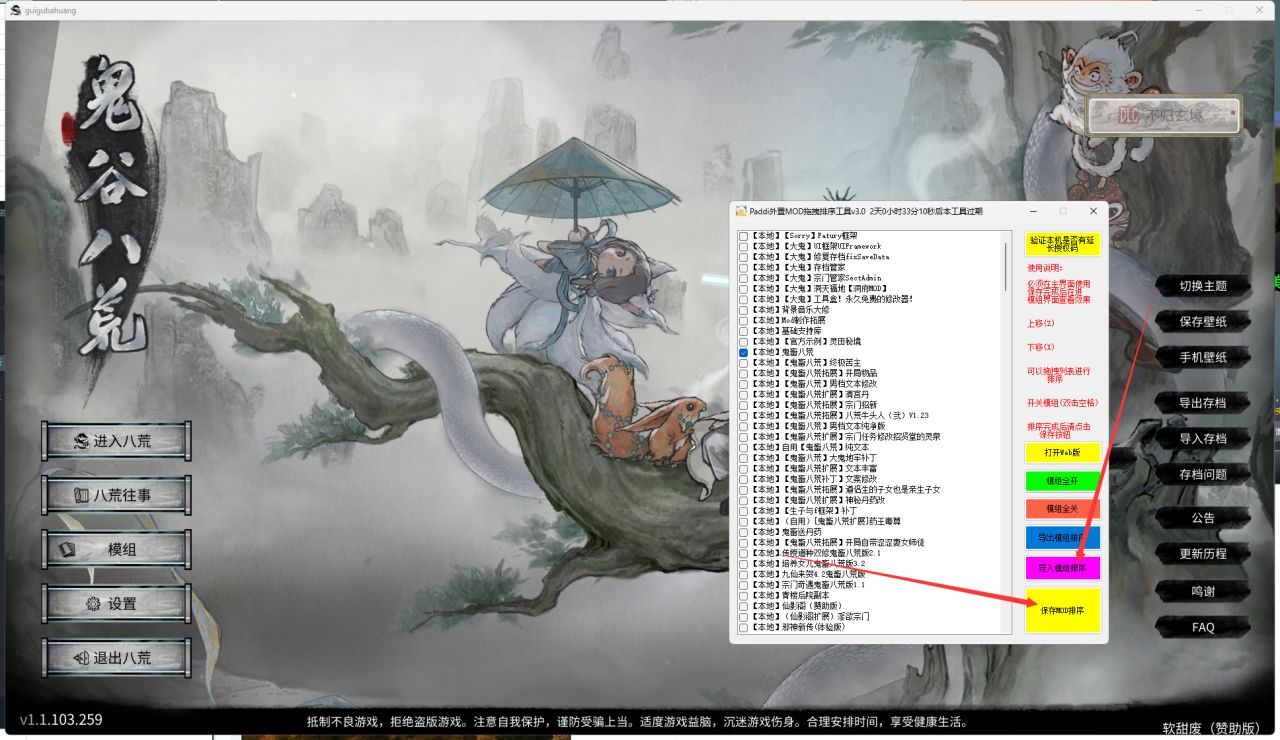Click yellow 验证本机是否有延长授权码 button
The width and height of the screenshot is (1280, 740).
click(x=1062, y=244)
